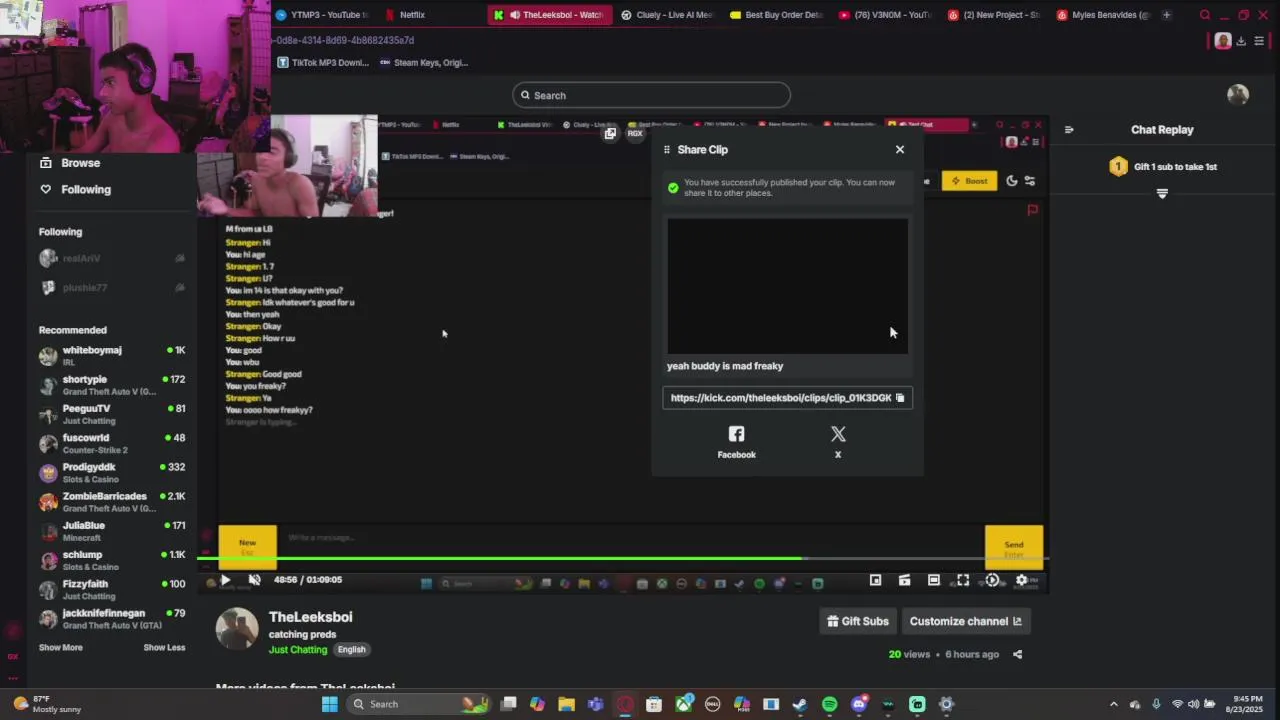This screenshot has height=720, width=1280.
Task: Open schlump channel in sidebar
Action: [x=112, y=560]
